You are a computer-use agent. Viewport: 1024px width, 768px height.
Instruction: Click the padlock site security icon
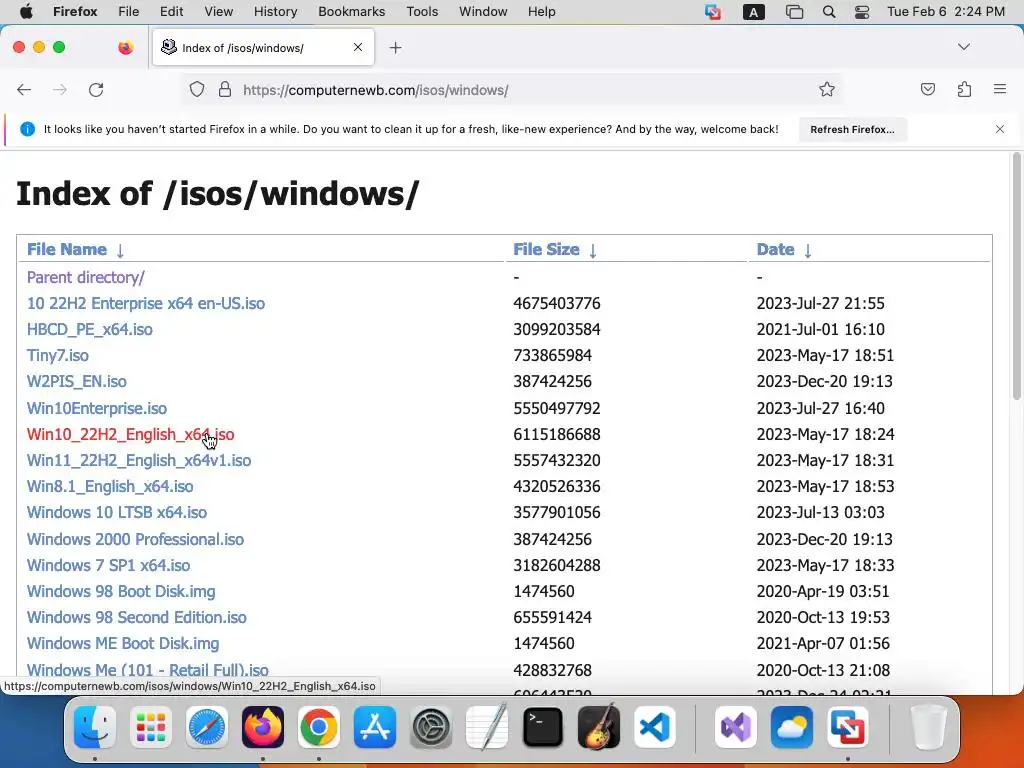coord(225,89)
